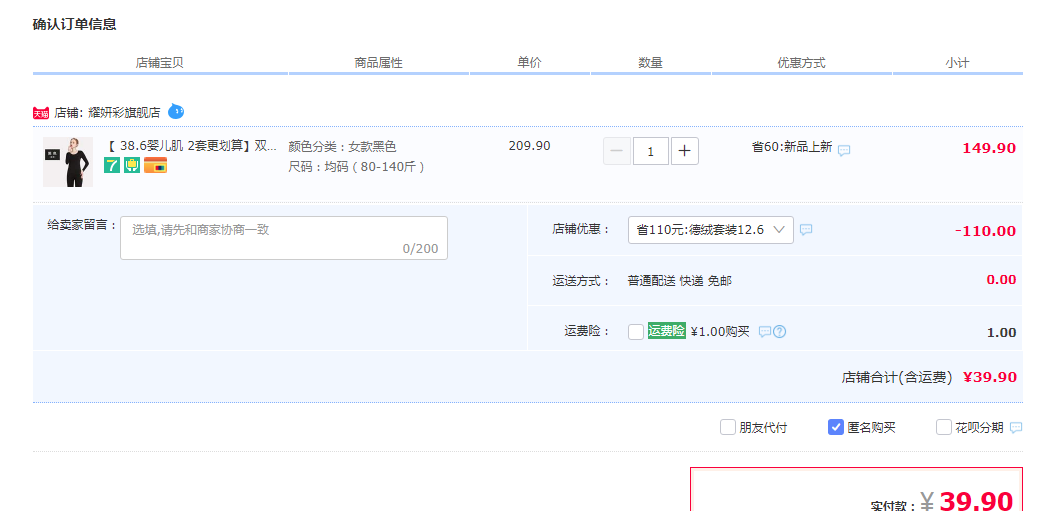
Task: Open the 省110元:德绒套装12.6 store discount dropdown
Action: point(711,230)
